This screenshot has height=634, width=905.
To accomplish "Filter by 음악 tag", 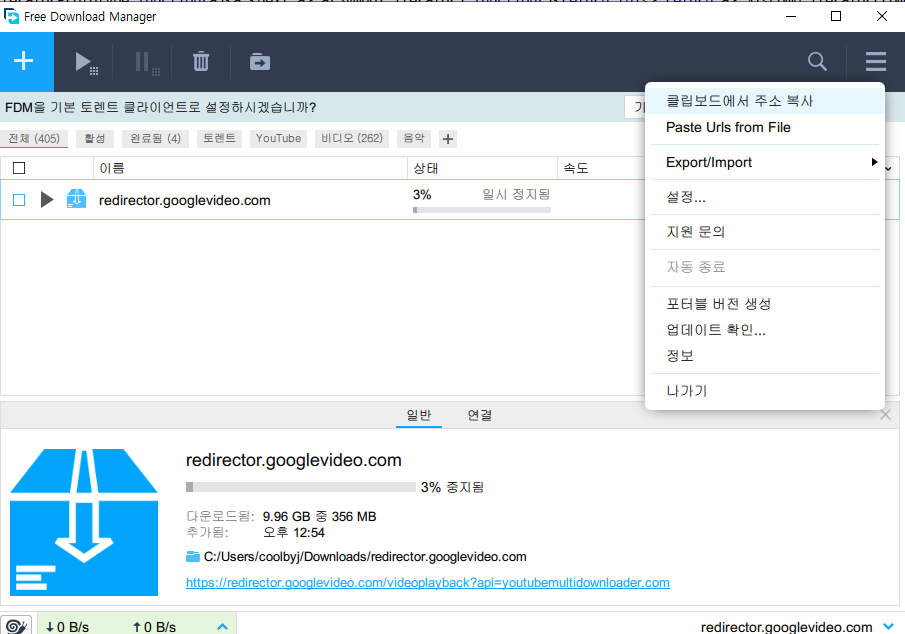I will tap(414, 139).
